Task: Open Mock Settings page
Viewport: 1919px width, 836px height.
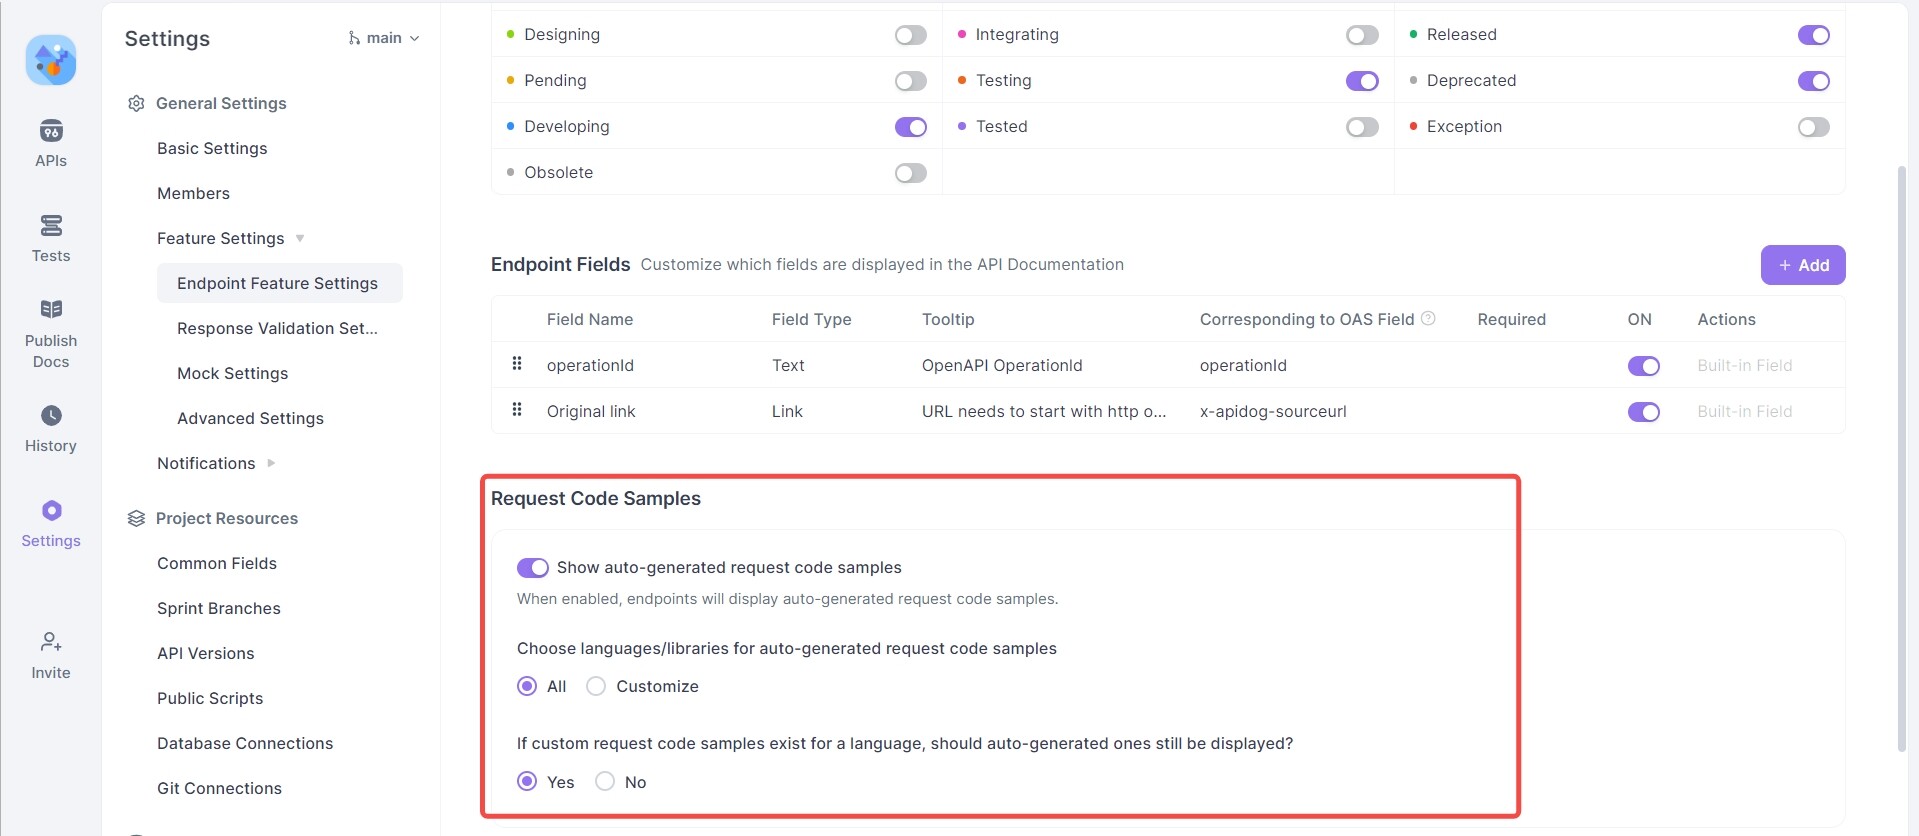Action: point(232,373)
